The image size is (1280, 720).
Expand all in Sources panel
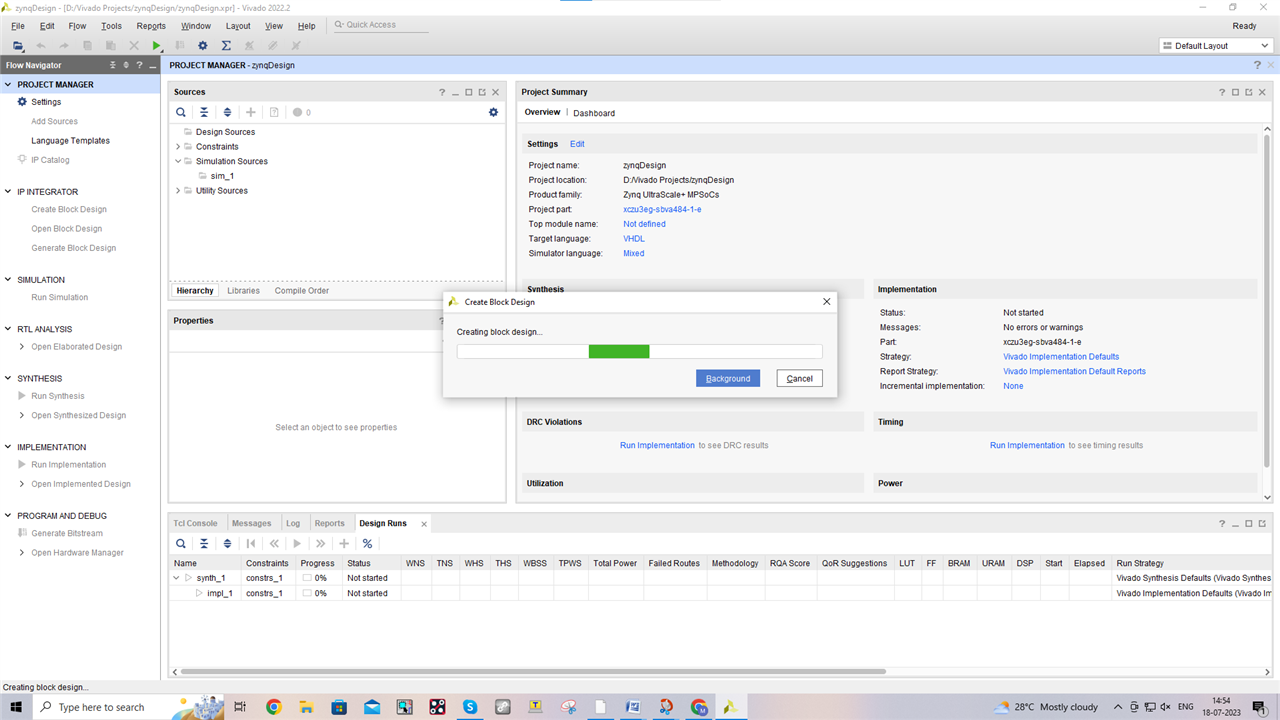click(227, 112)
